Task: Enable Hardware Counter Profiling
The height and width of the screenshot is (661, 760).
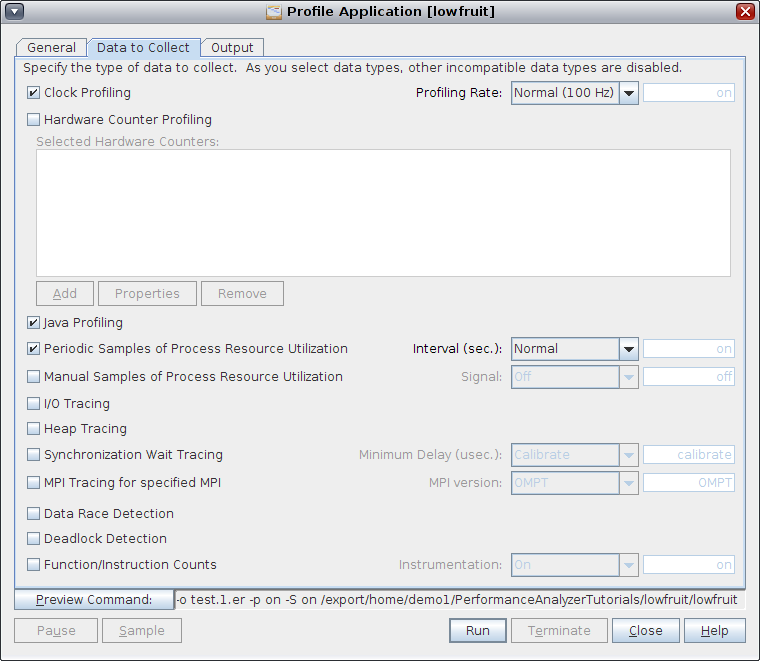Action: click(33, 119)
